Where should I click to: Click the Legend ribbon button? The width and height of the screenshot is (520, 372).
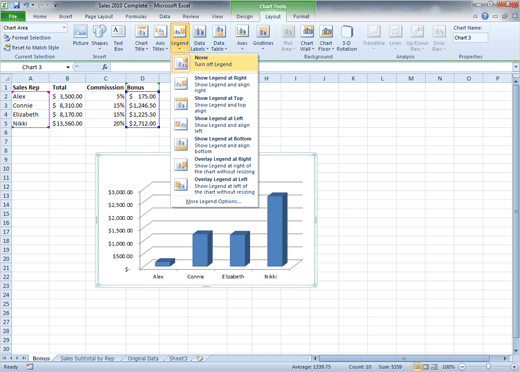[x=180, y=37]
